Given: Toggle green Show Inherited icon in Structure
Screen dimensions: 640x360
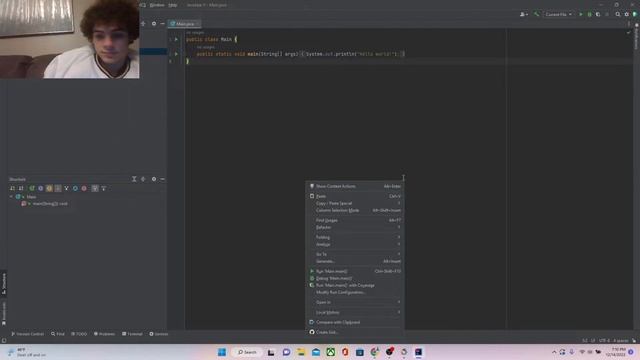Looking at the screenshot, I should 32,188.
